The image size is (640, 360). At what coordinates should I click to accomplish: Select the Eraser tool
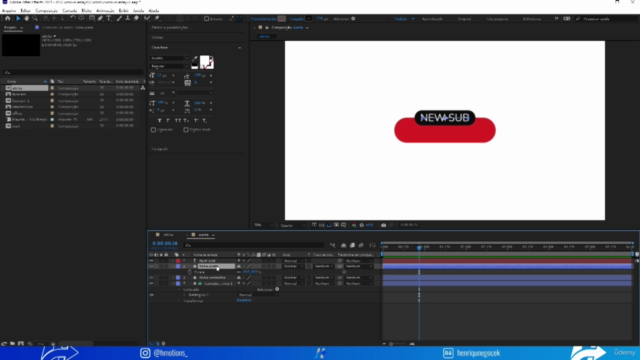point(136,18)
